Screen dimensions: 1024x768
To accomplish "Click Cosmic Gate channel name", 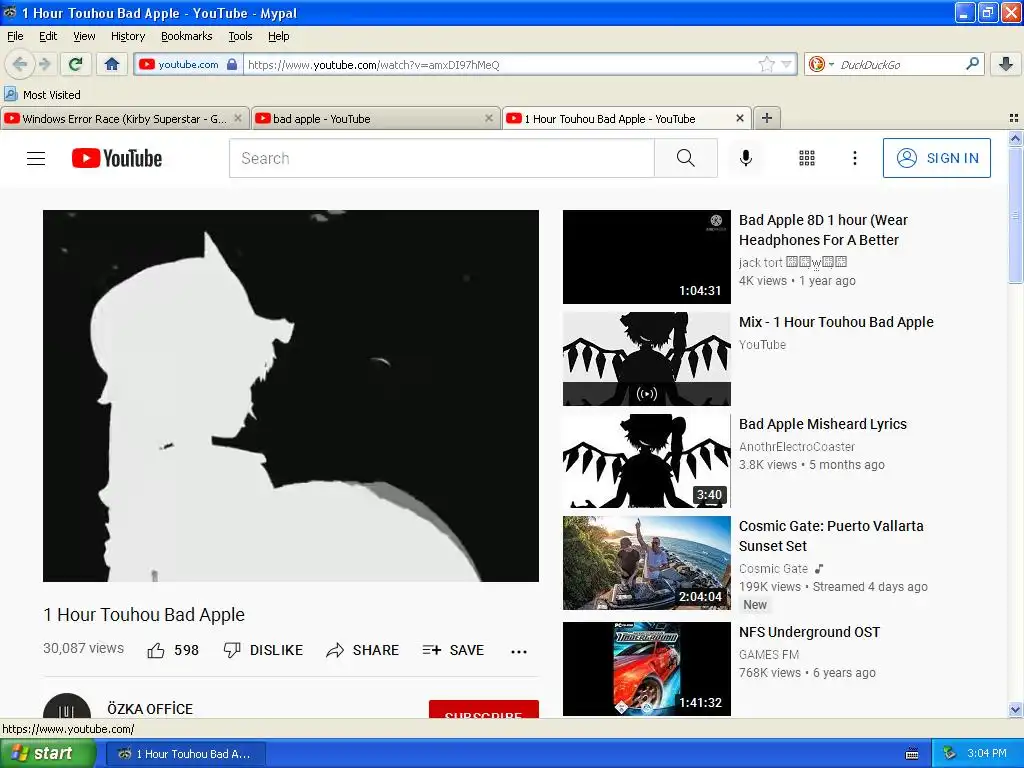I will click(x=773, y=569).
